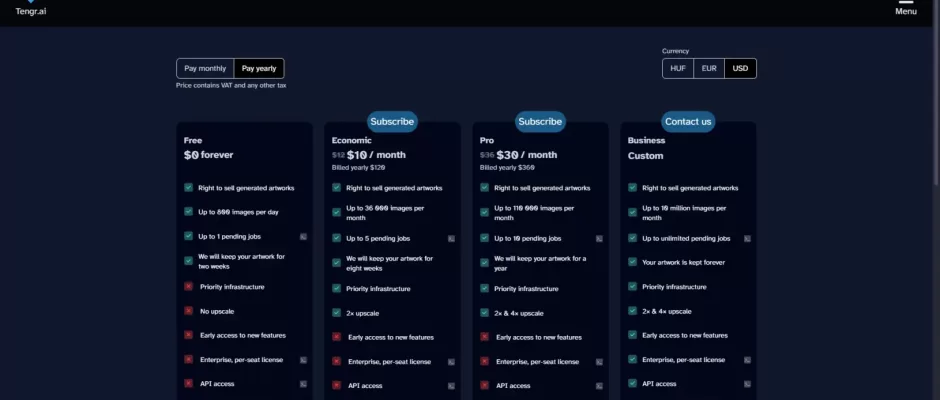
Task: Click info icon beside Economic 'API access'
Action: (451, 386)
